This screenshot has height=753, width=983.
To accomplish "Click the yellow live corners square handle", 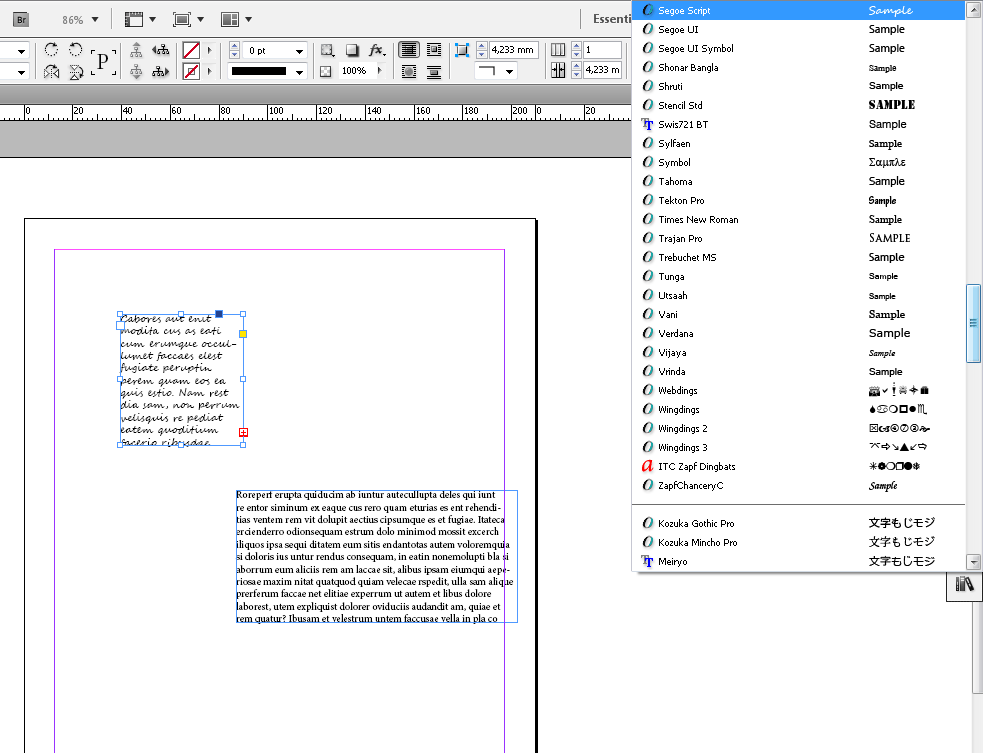I will [243, 334].
